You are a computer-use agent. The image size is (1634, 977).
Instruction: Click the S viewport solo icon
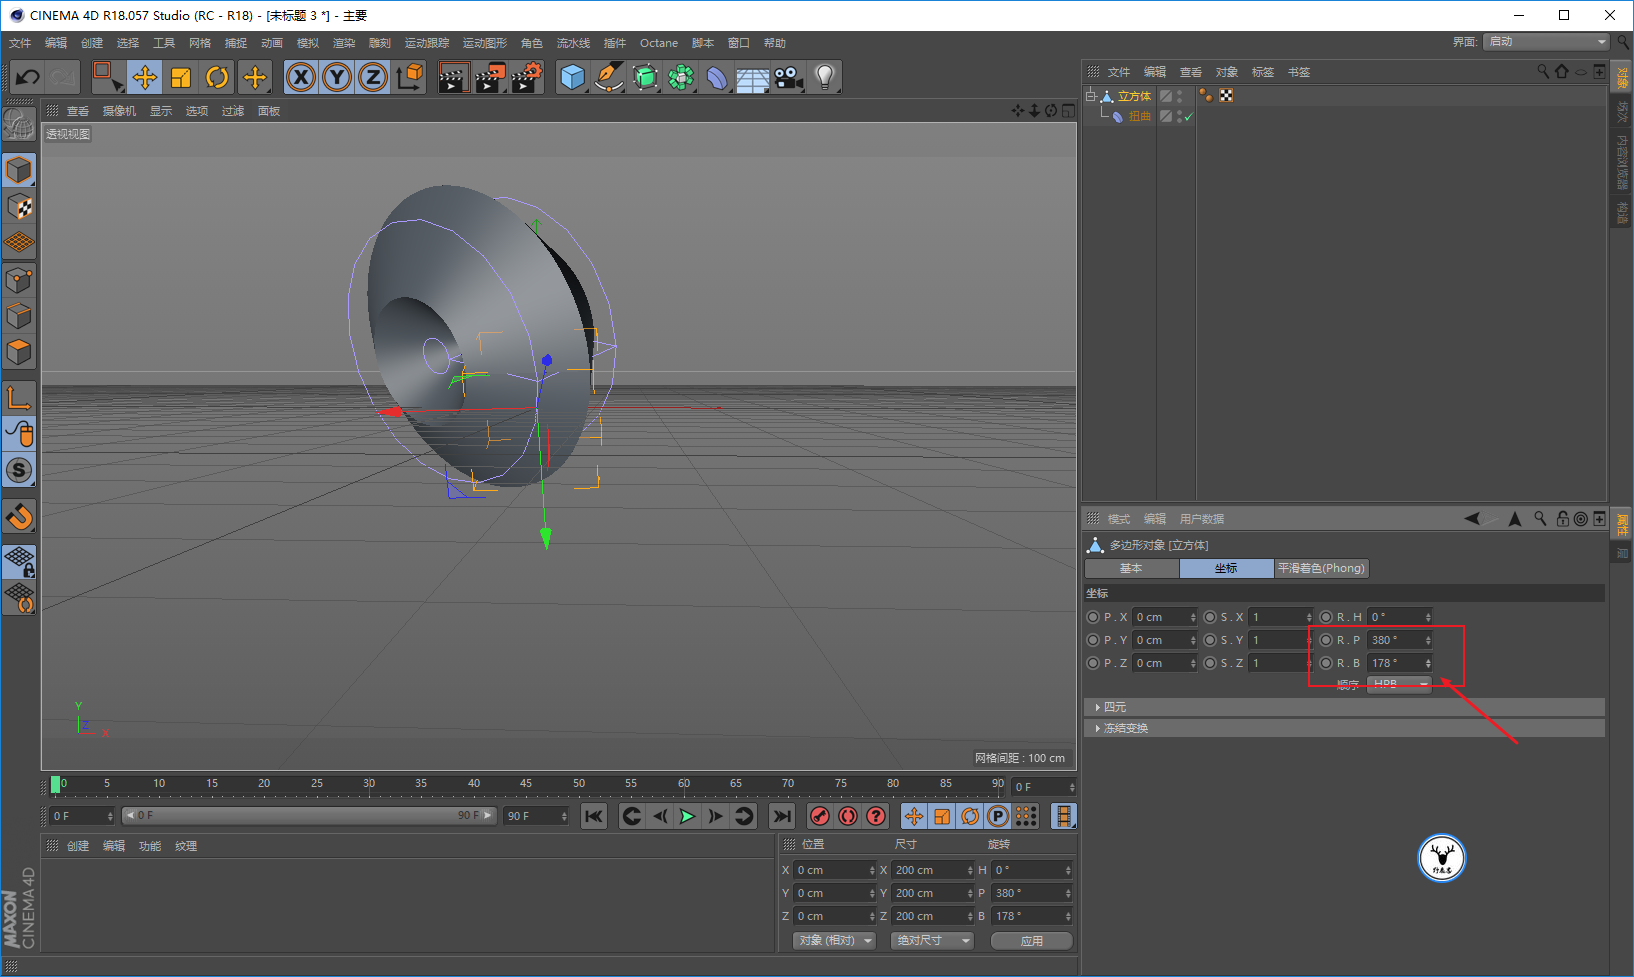19,470
